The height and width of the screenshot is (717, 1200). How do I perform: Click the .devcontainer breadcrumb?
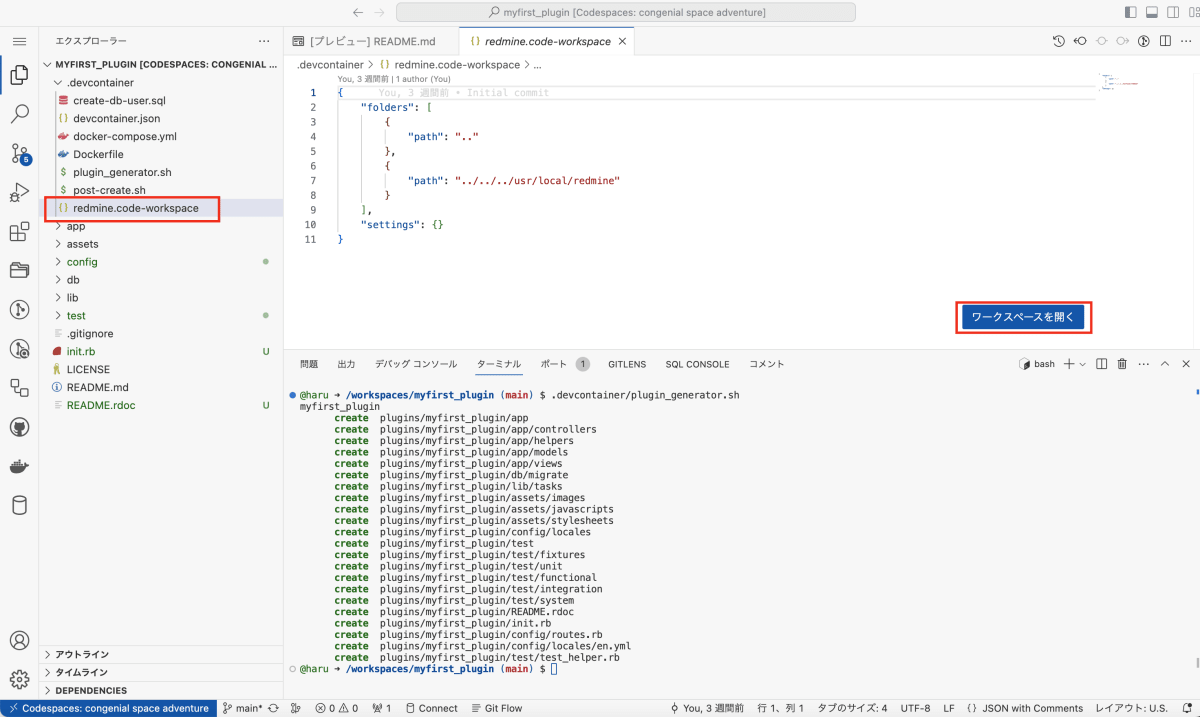tap(330, 64)
